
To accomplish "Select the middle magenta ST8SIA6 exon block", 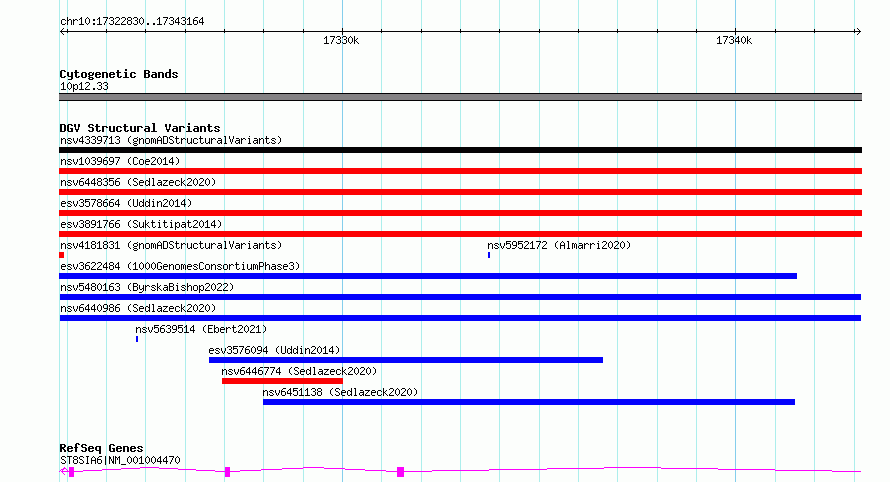I will pos(228,472).
